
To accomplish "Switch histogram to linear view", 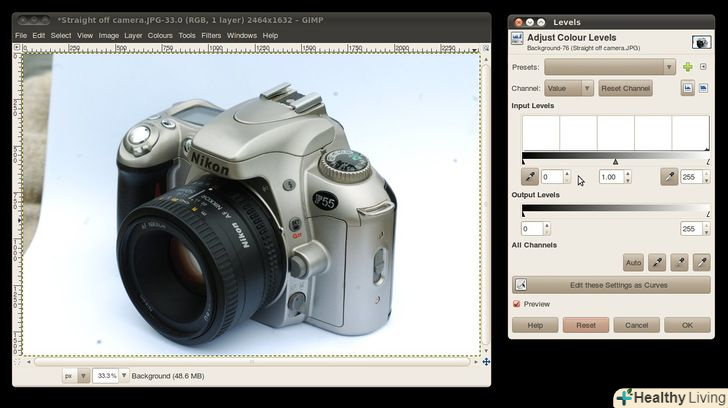I will point(688,88).
